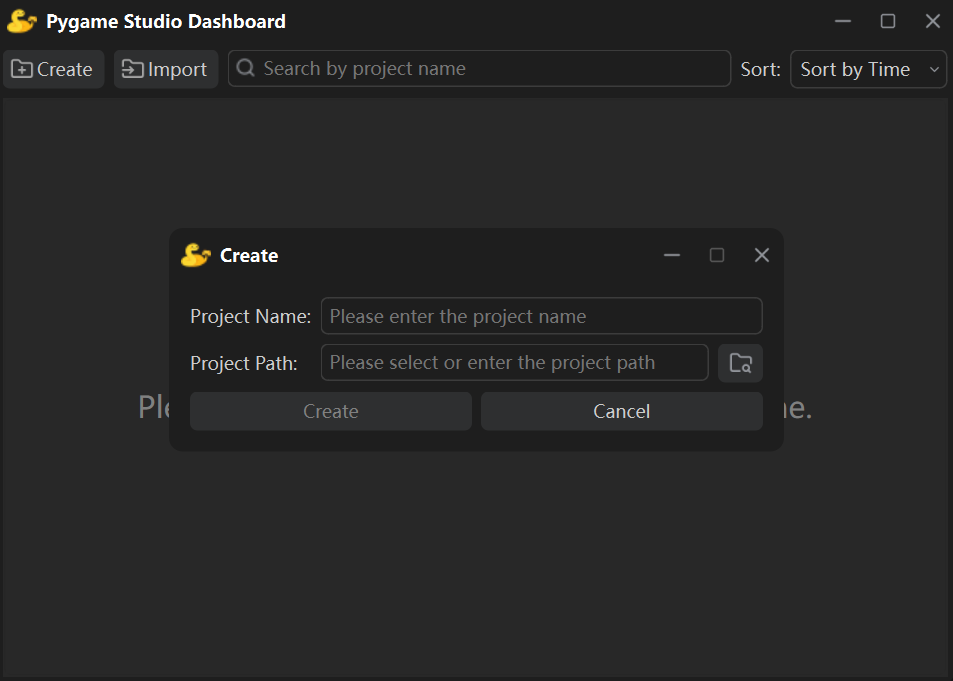Image resolution: width=953 pixels, height=681 pixels.
Task: Click the Create button in the dialog
Action: pyautogui.click(x=331, y=412)
